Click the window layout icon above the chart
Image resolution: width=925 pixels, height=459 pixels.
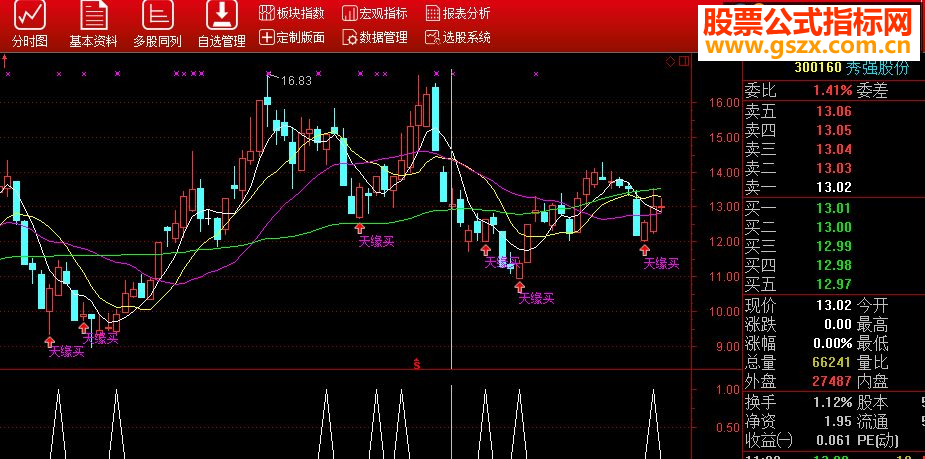click(684, 61)
